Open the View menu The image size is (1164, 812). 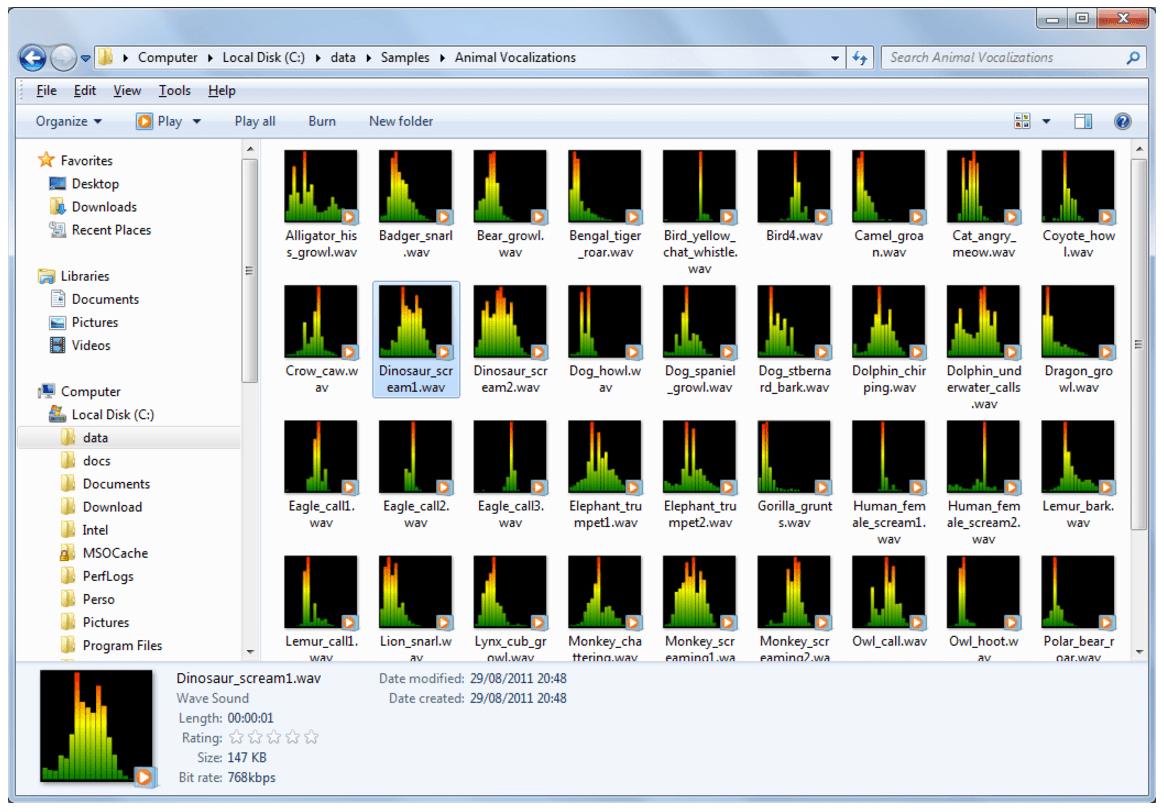coord(127,91)
